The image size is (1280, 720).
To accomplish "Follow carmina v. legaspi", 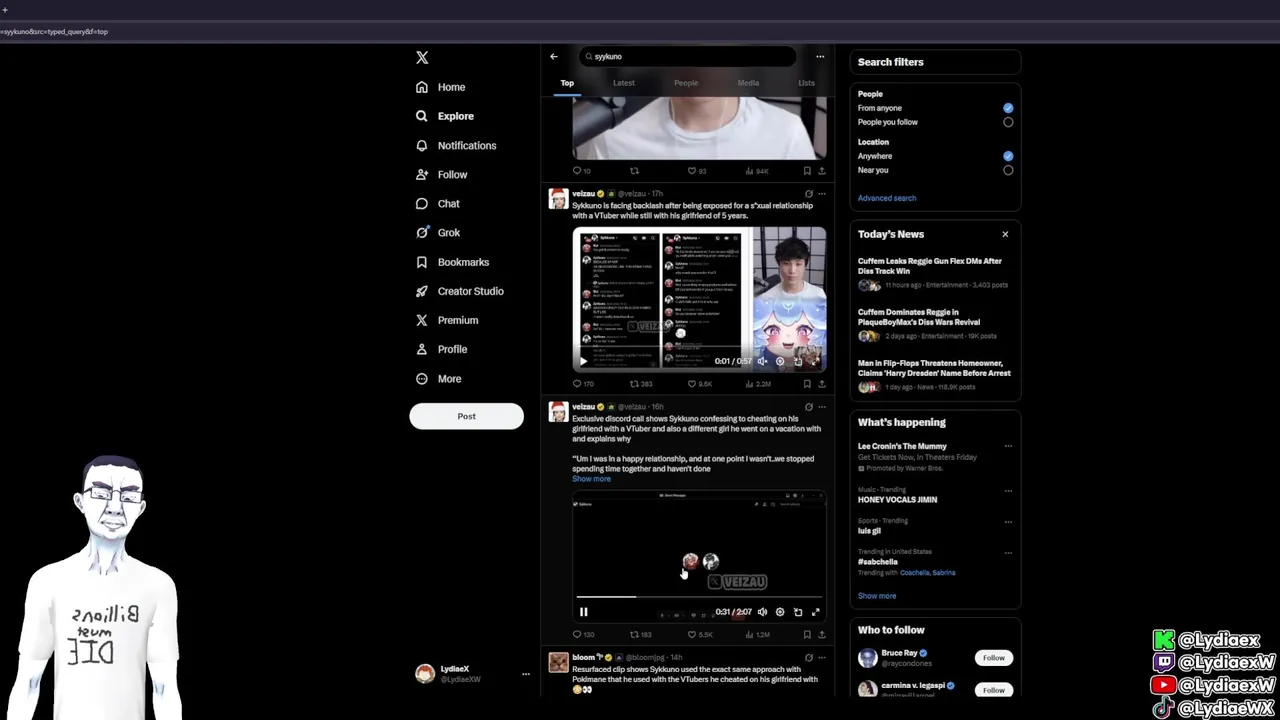I will click(x=993, y=690).
